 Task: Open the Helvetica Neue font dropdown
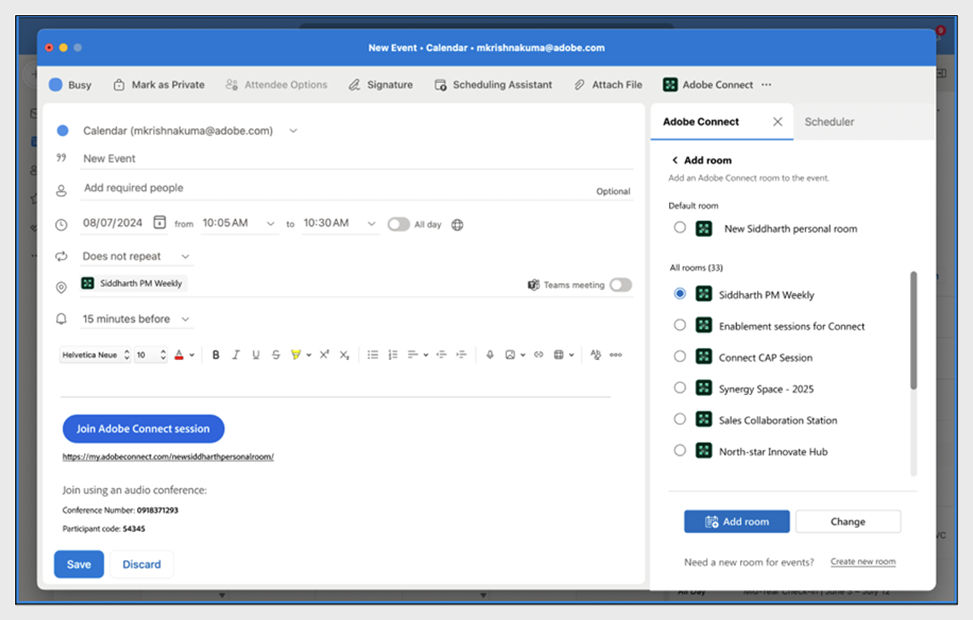[95, 355]
